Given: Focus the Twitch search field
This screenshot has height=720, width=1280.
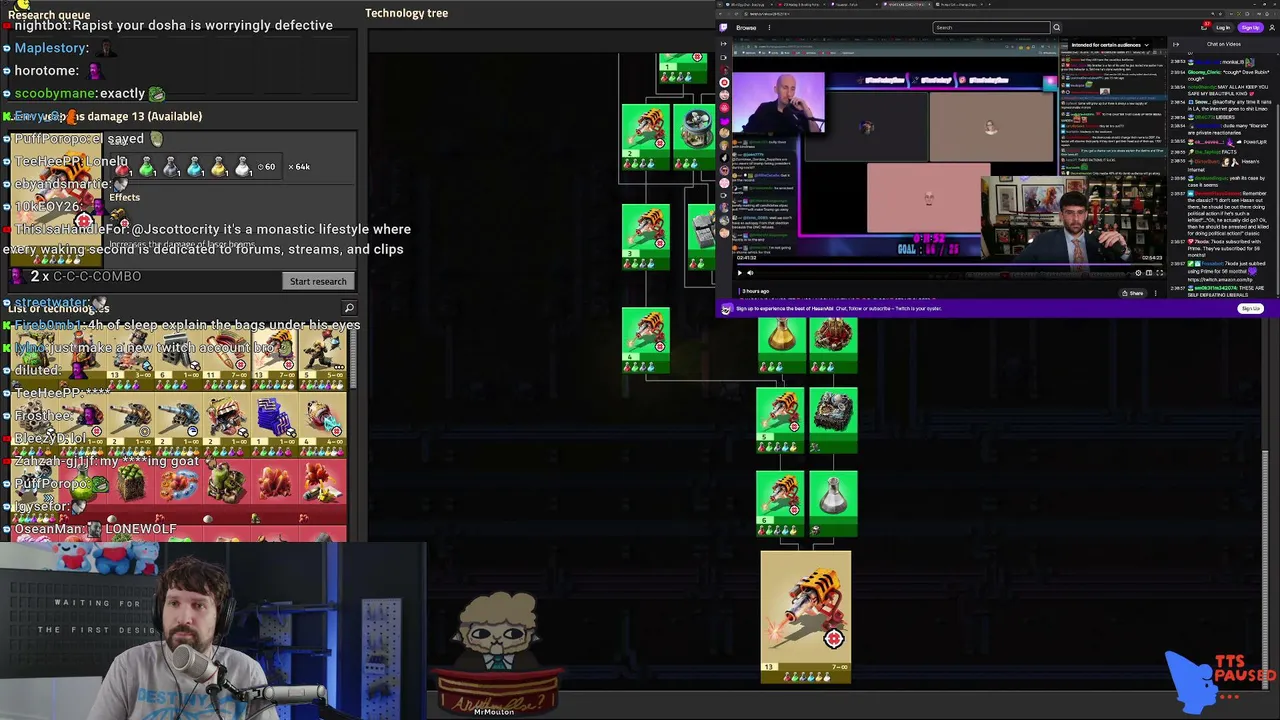Looking at the screenshot, I should pos(991,27).
